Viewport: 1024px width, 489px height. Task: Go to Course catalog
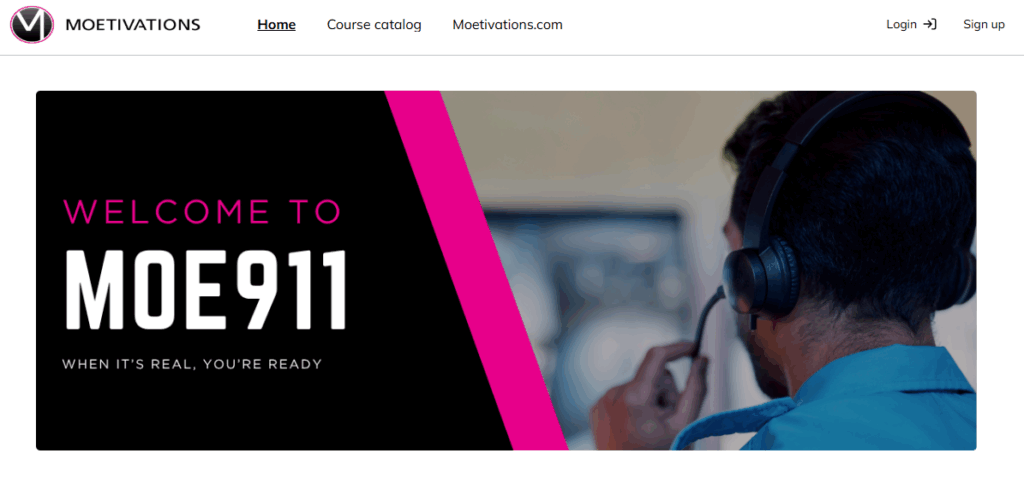point(374,25)
